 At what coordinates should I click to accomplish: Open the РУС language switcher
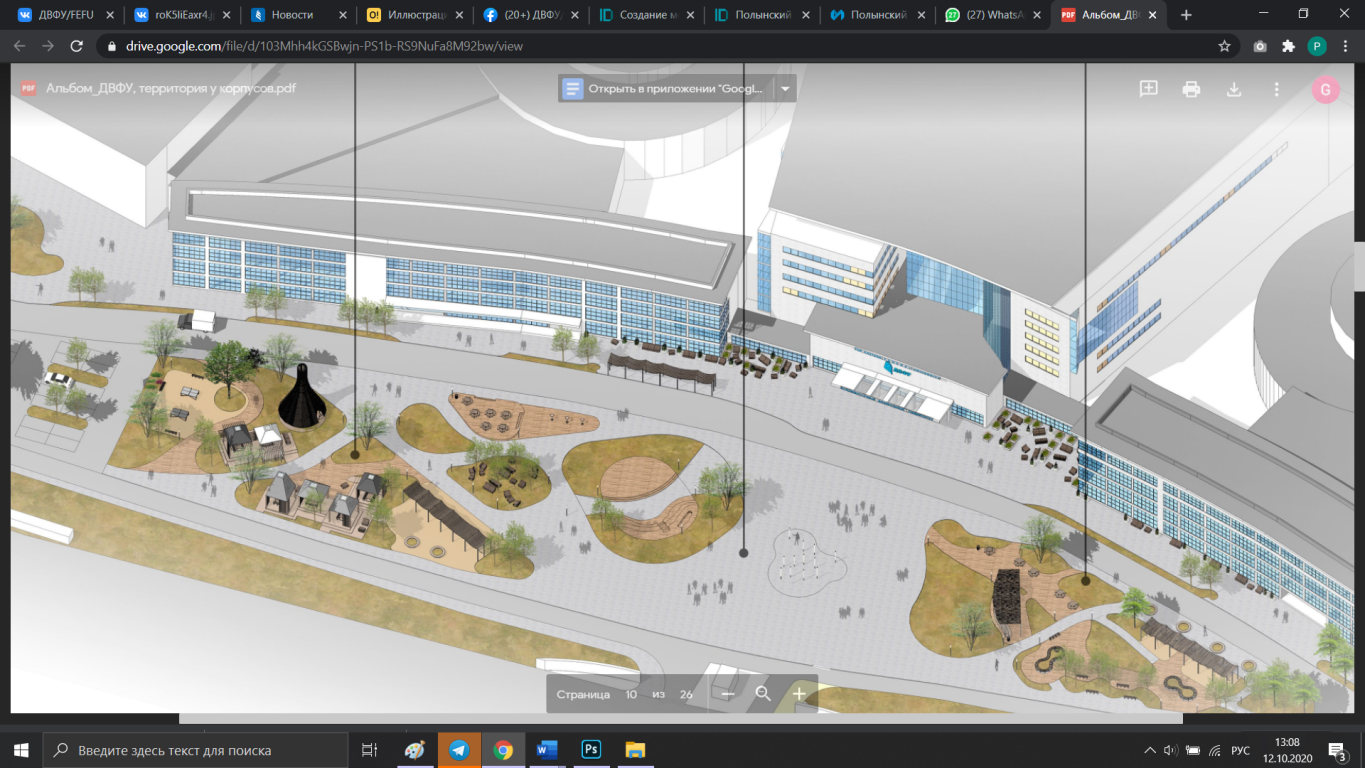[1240, 750]
